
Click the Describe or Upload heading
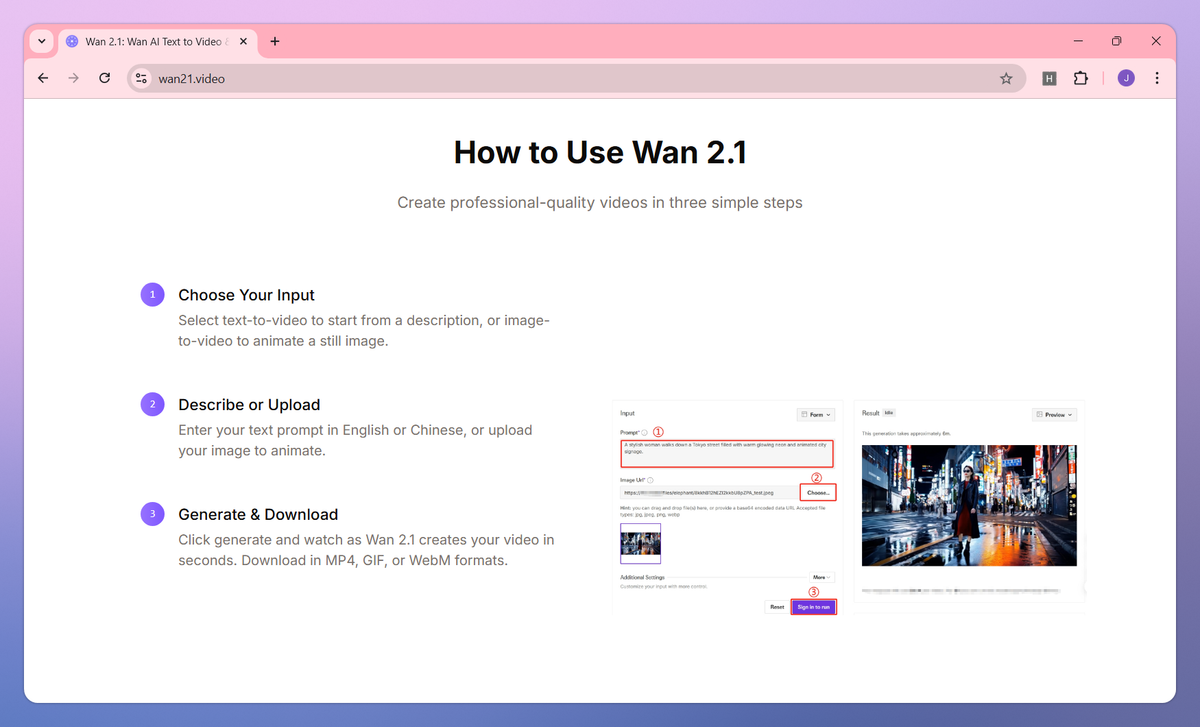(249, 404)
